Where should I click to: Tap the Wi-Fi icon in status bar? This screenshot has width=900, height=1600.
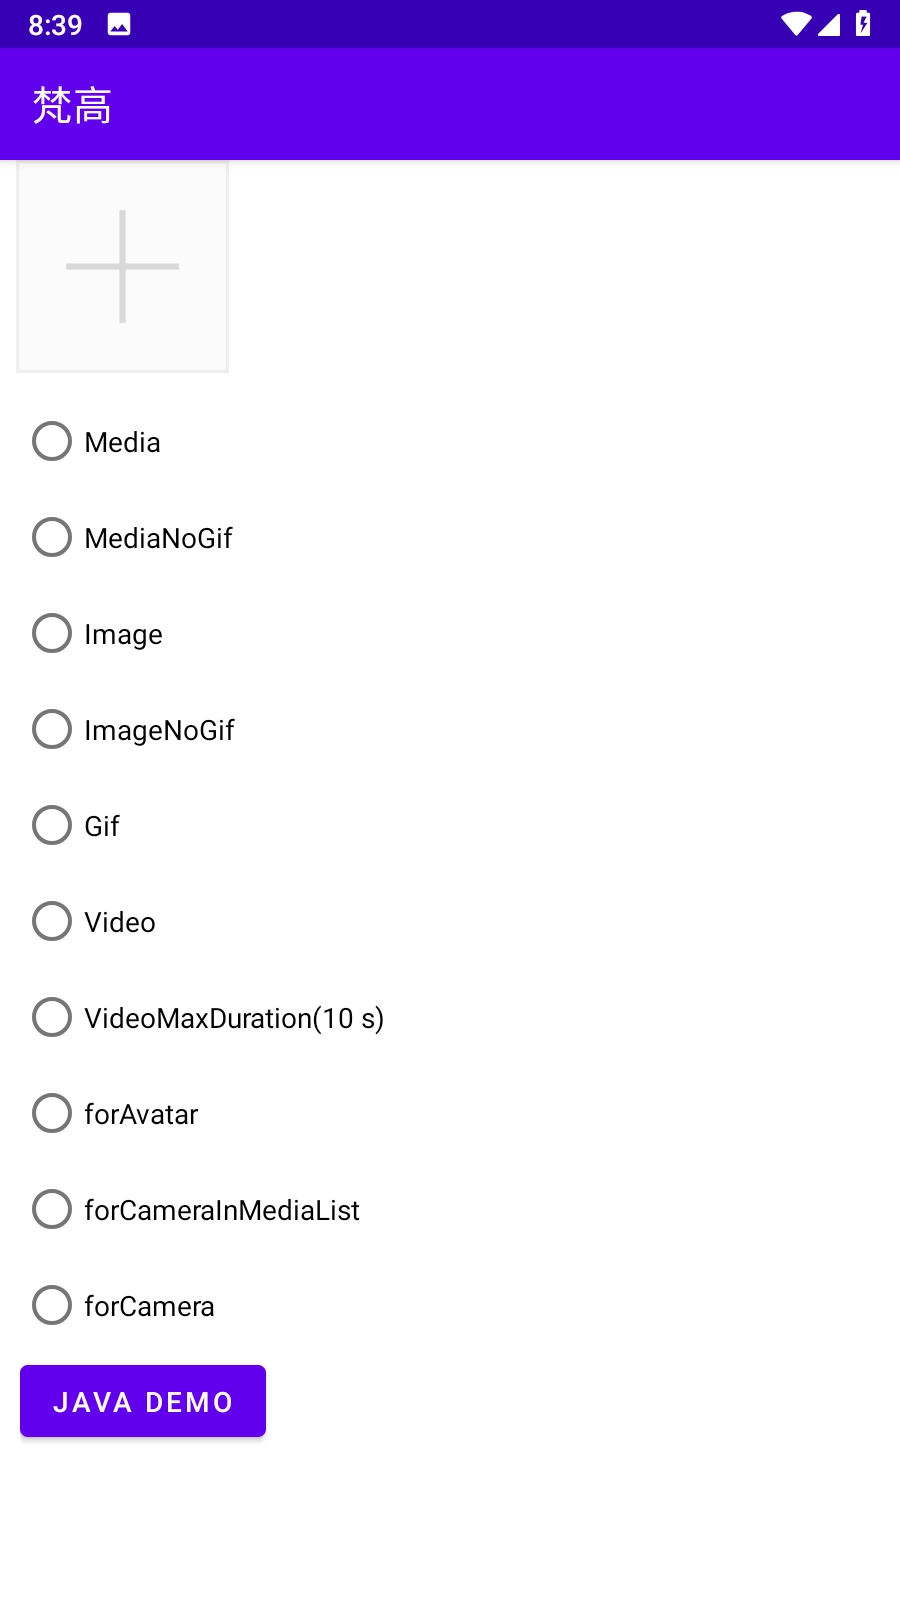[x=796, y=24]
